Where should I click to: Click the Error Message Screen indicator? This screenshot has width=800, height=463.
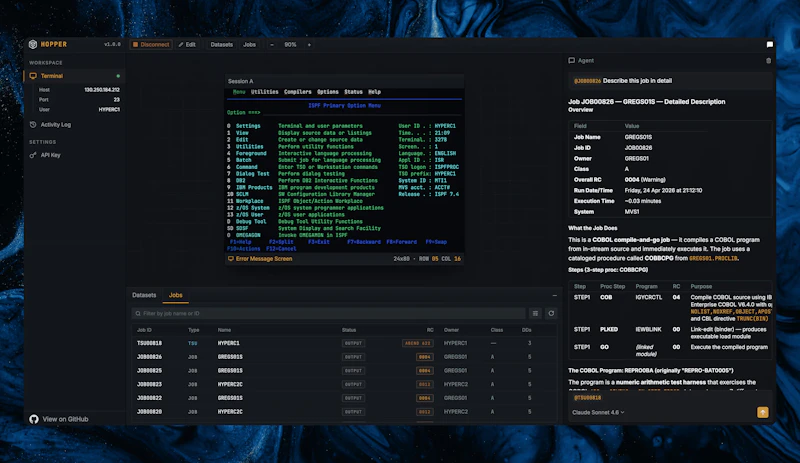click(x=260, y=259)
